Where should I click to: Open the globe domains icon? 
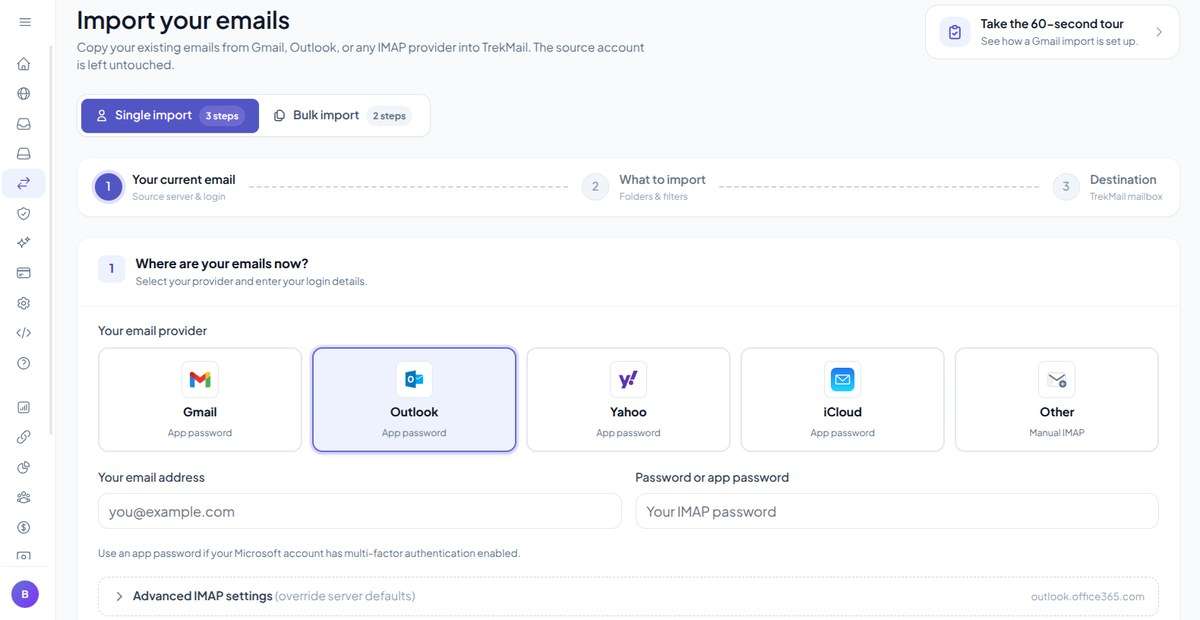tap(24, 94)
